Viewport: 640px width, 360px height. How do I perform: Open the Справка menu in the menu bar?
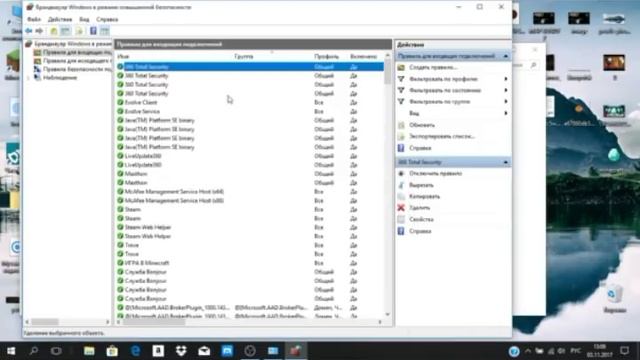(107, 19)
